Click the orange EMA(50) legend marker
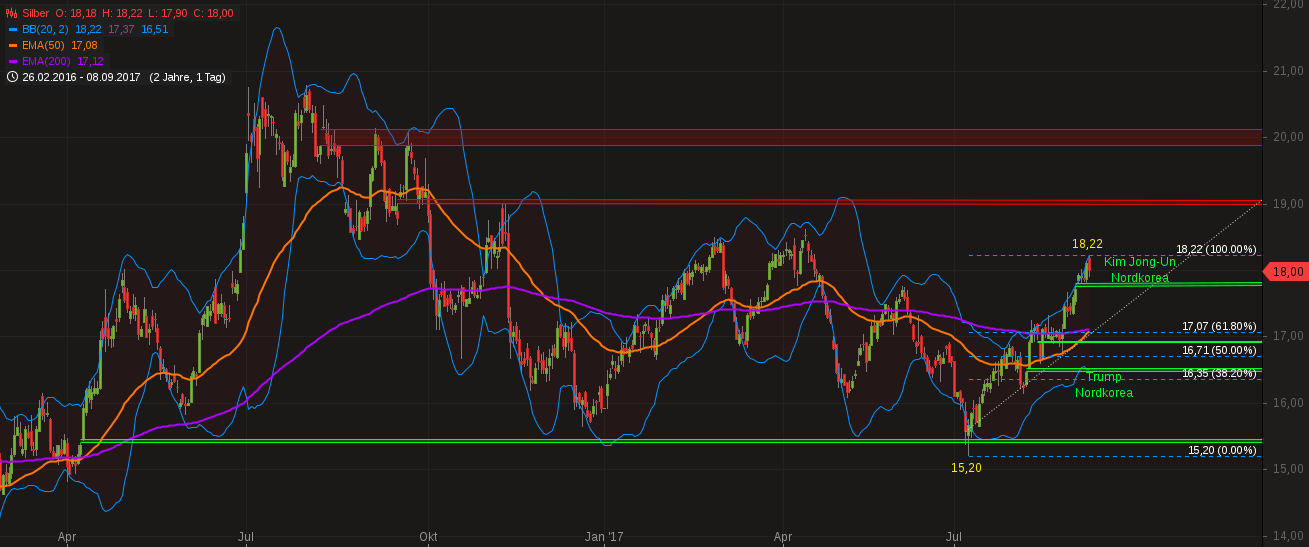The image size is (1309, 547). coord(12,45)
